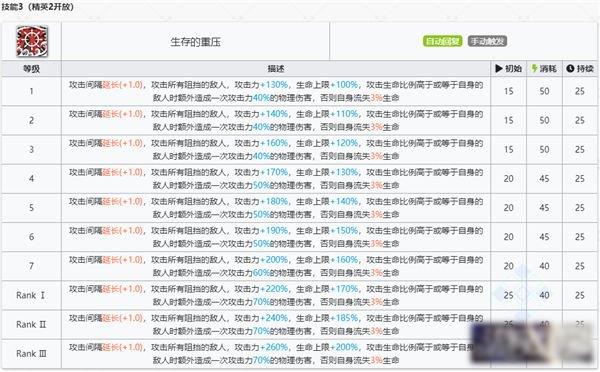Click level 6 cell in 等级 column
Screen dimensions: 600x372
tap(31, 237)
